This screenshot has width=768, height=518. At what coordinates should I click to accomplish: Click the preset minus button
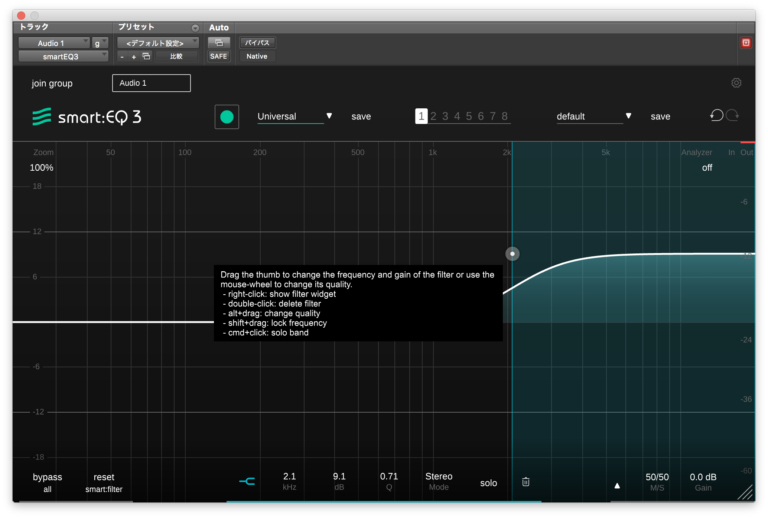pos(122,57)
